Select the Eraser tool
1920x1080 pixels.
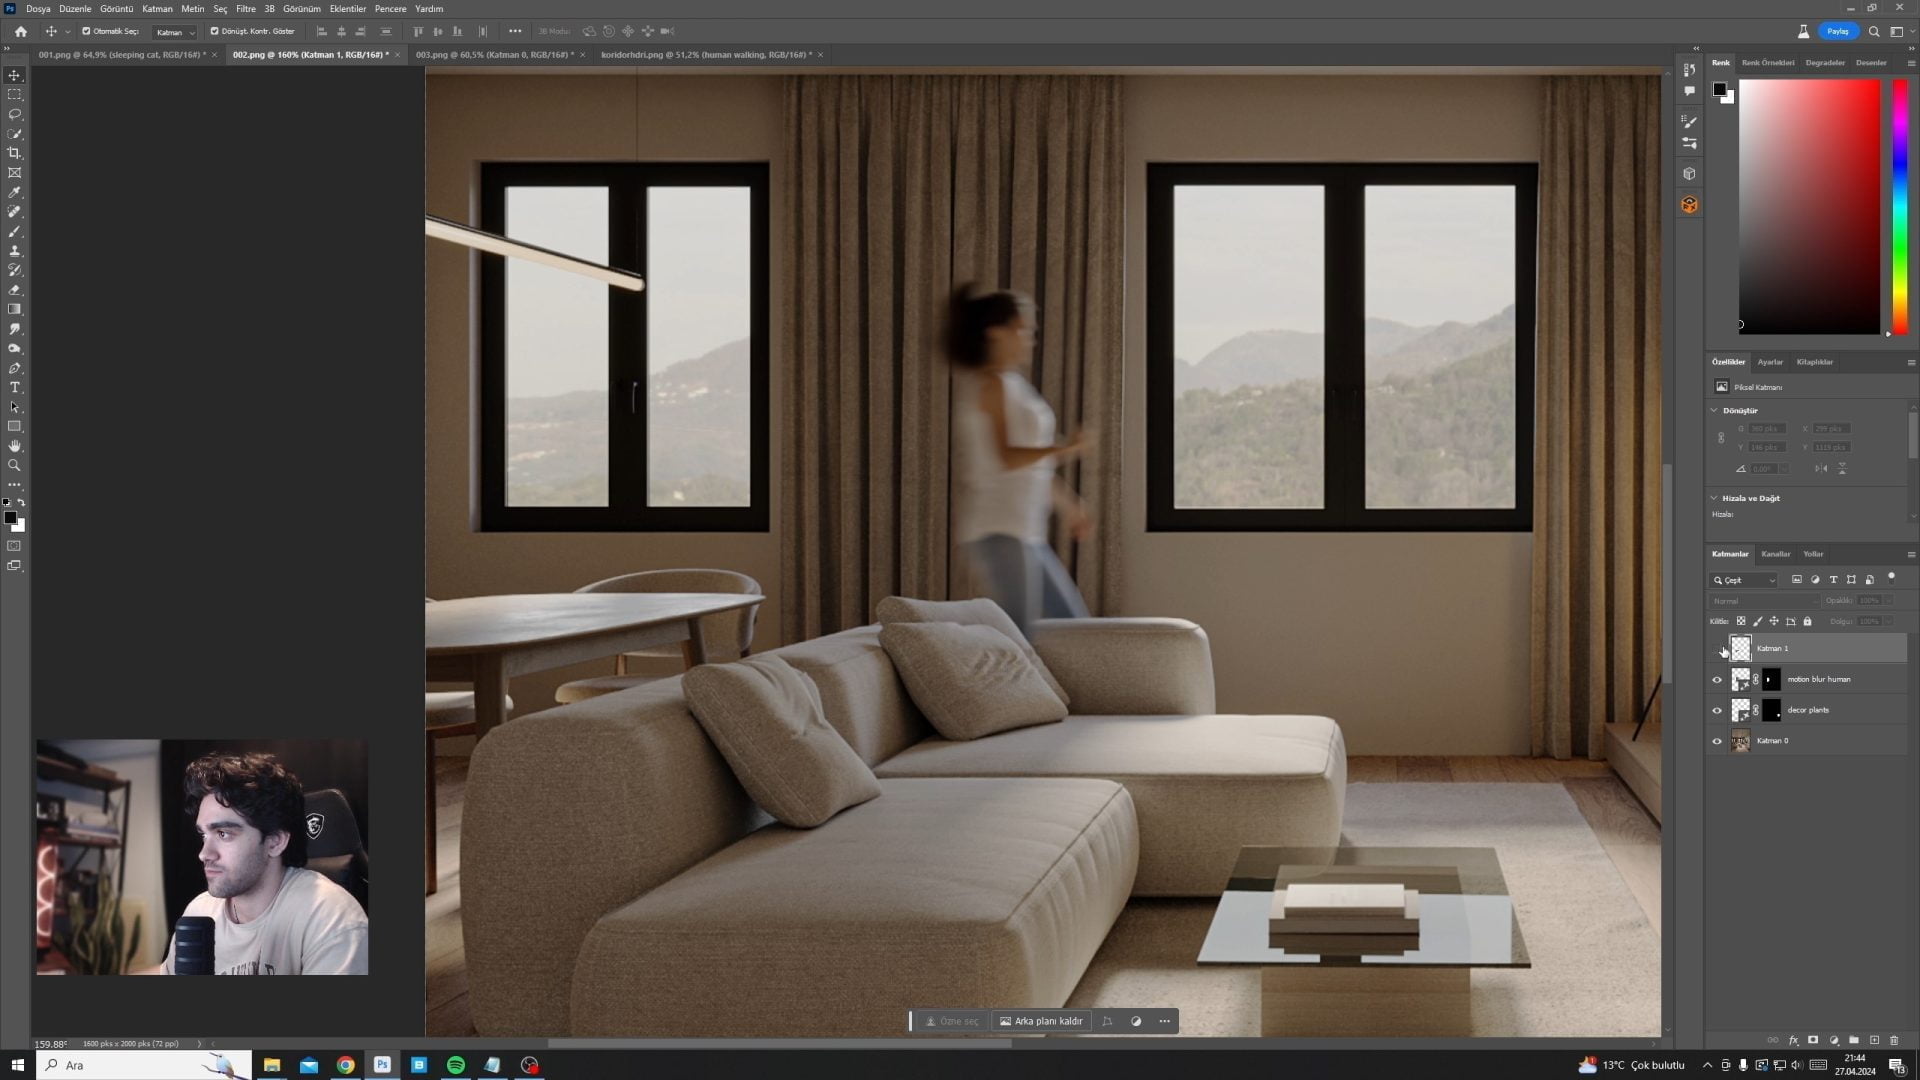14,290
